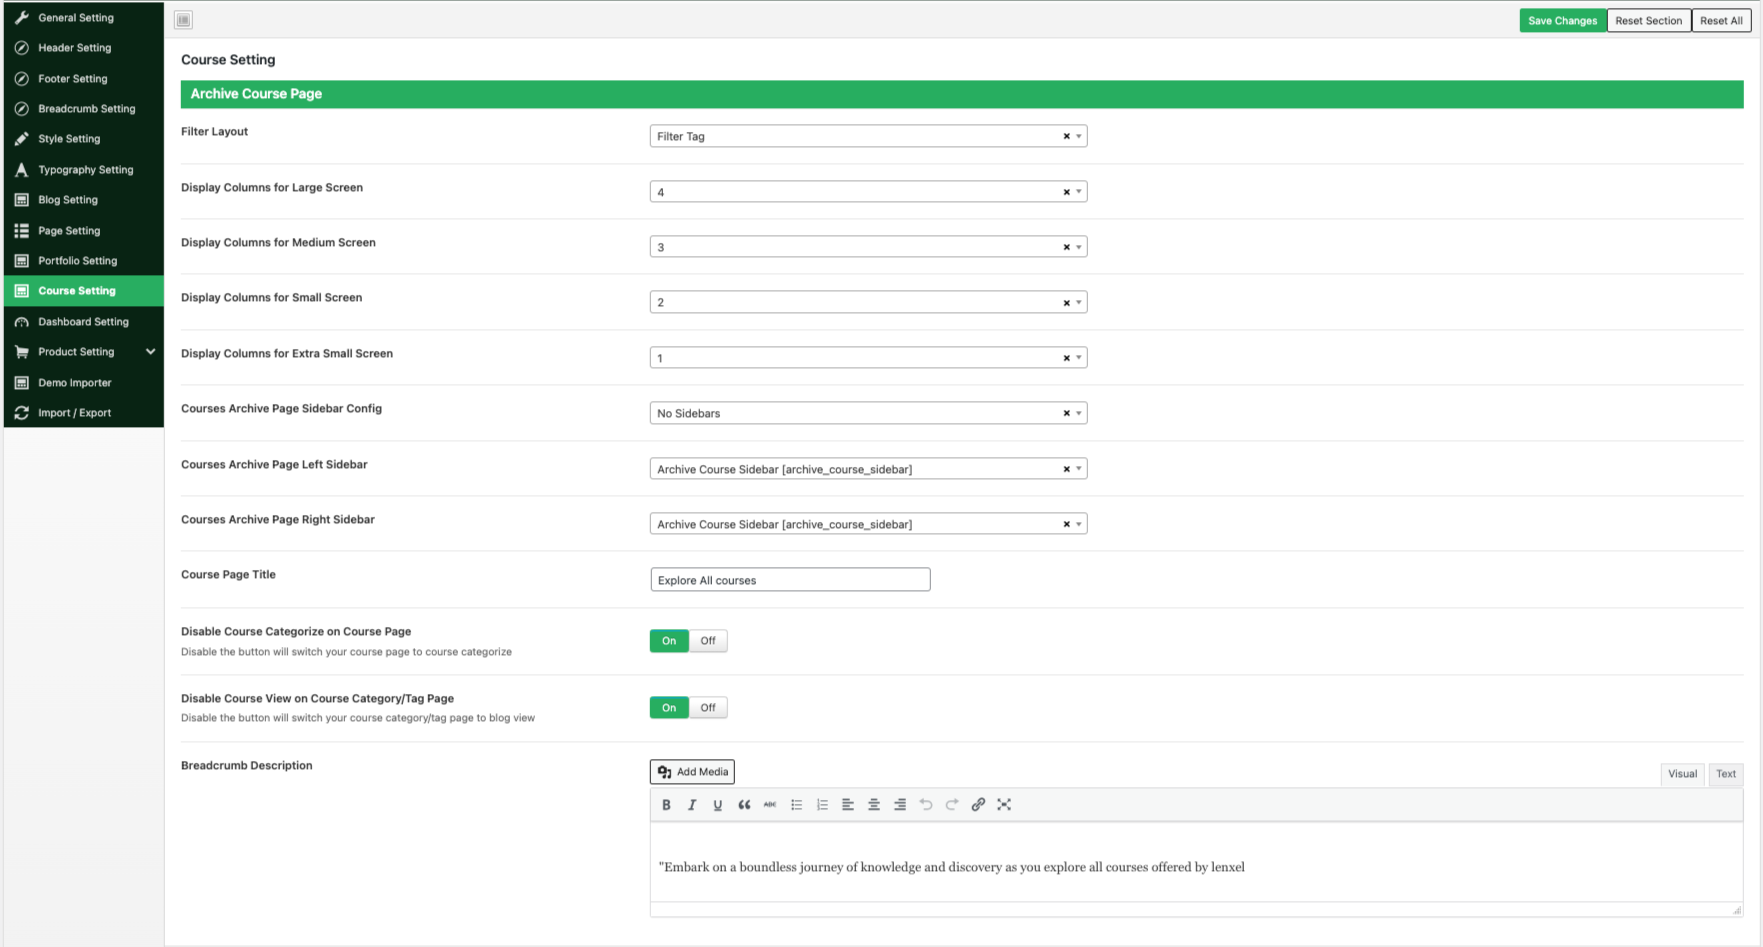
Task: Expand the Product Setting submenu chevron
Action: click(150, 352)
